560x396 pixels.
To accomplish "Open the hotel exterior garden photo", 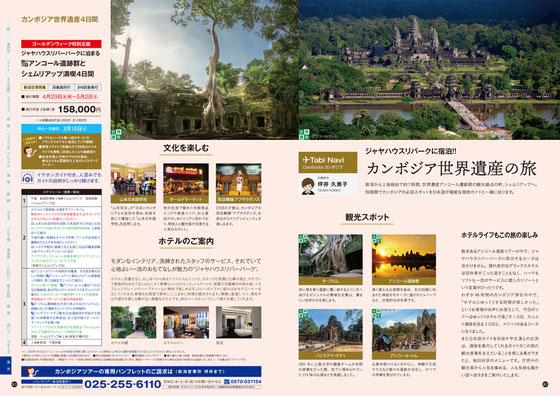I will click(x=133, y=322).
